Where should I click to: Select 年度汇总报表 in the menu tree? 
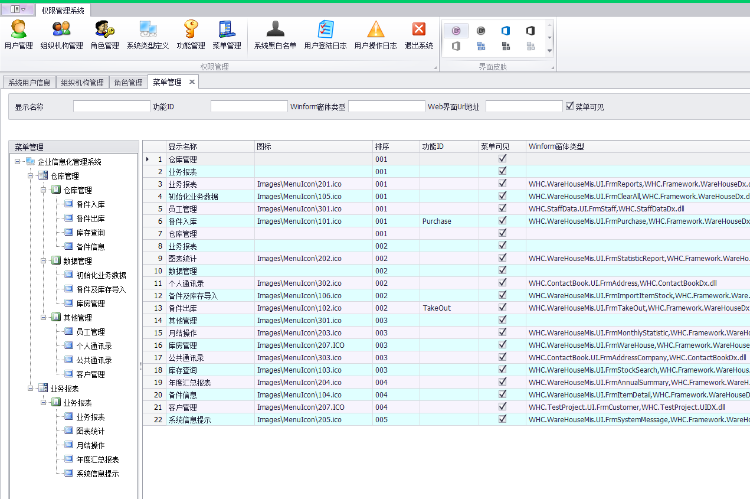pyautogui.click(x=98, y=459)
